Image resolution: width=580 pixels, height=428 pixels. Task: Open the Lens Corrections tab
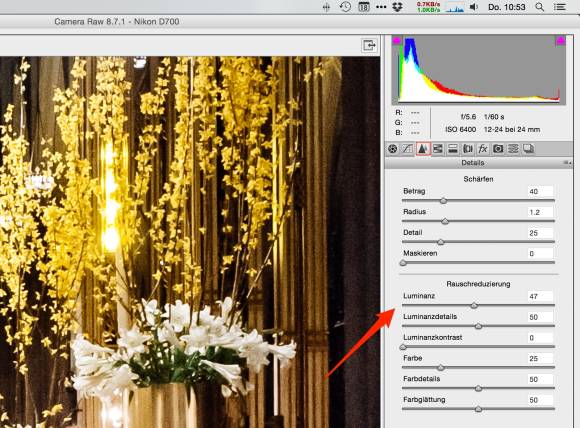468,149
